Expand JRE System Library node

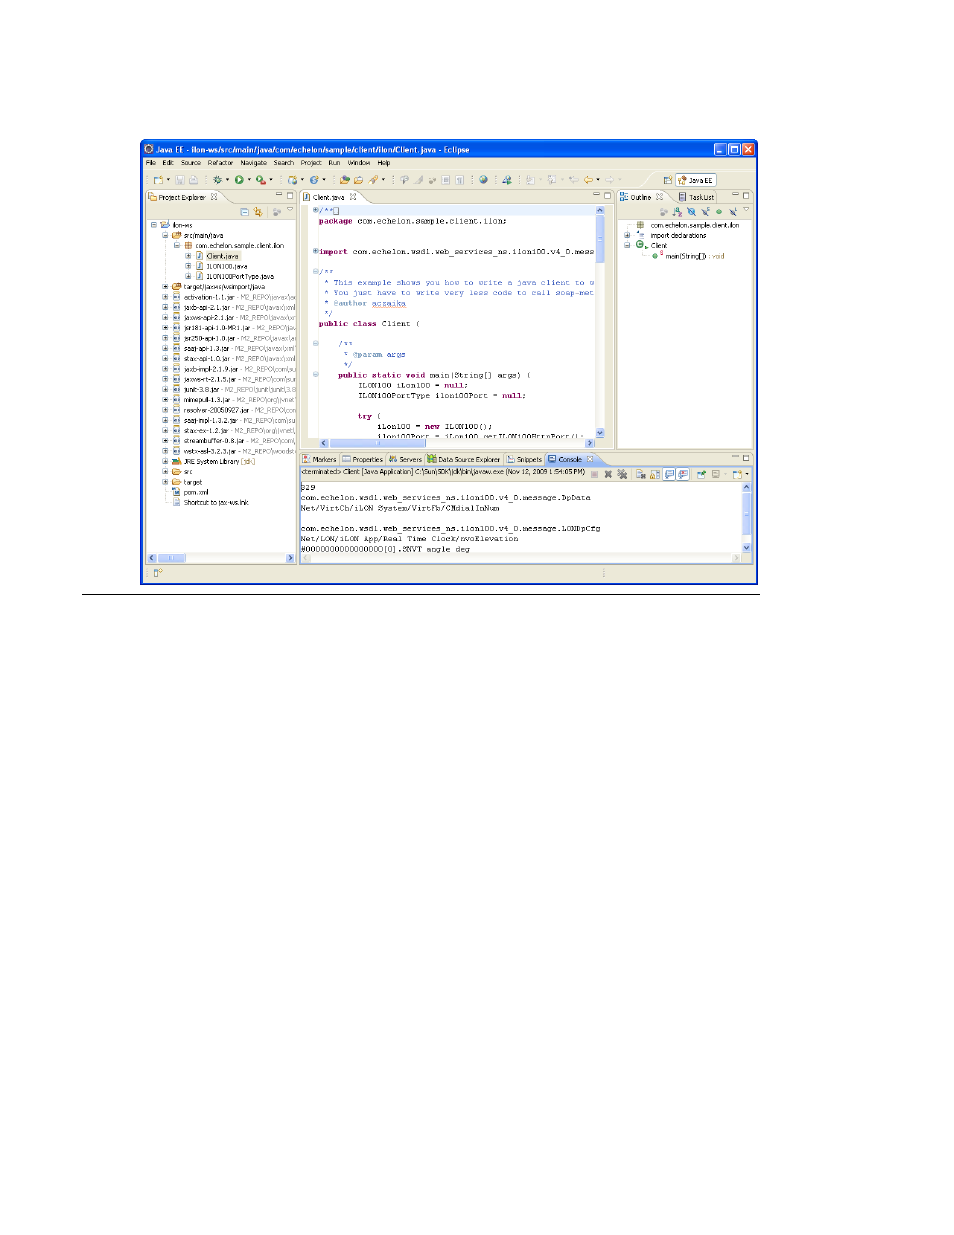coord(166,461)
